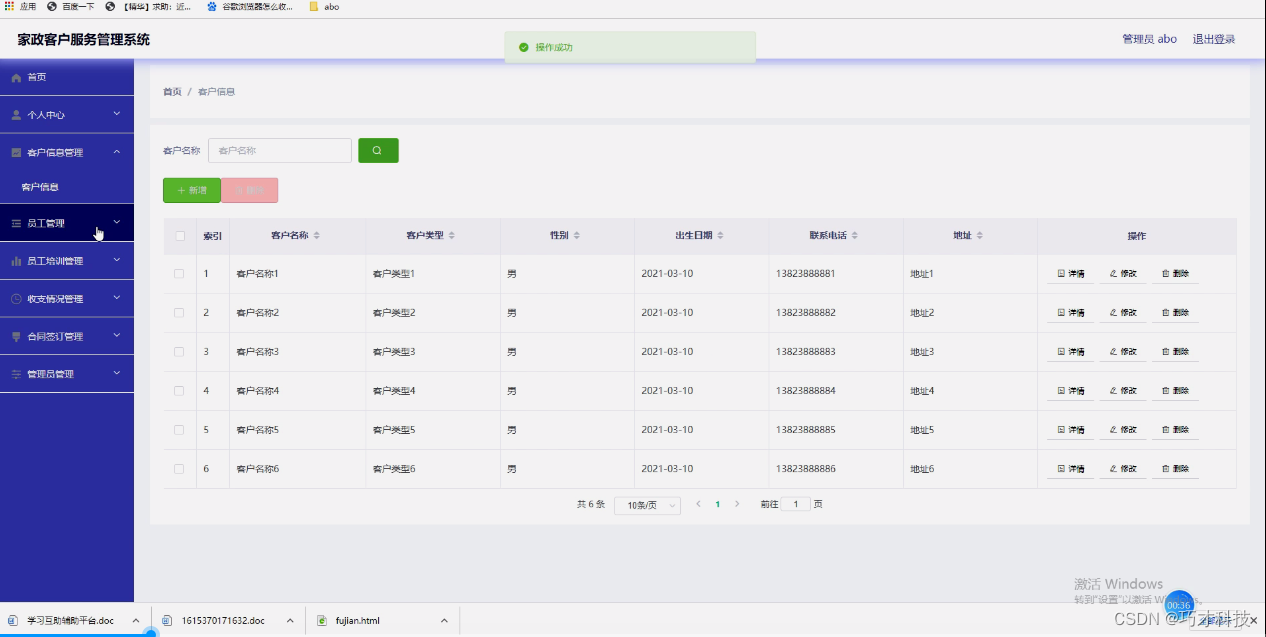Open the 应用 apps grid in bookmarks bar

[x=20, y=6]
